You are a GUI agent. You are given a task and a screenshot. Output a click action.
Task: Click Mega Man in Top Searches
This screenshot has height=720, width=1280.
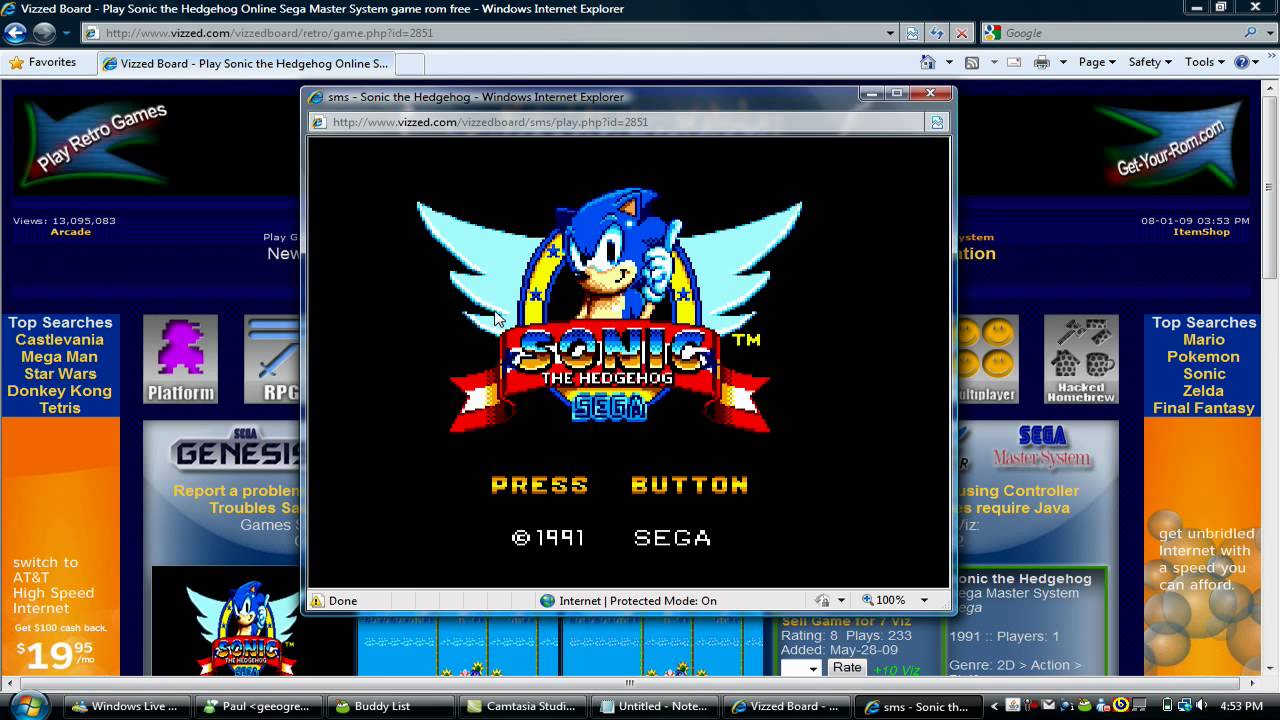tap(59, 357)
